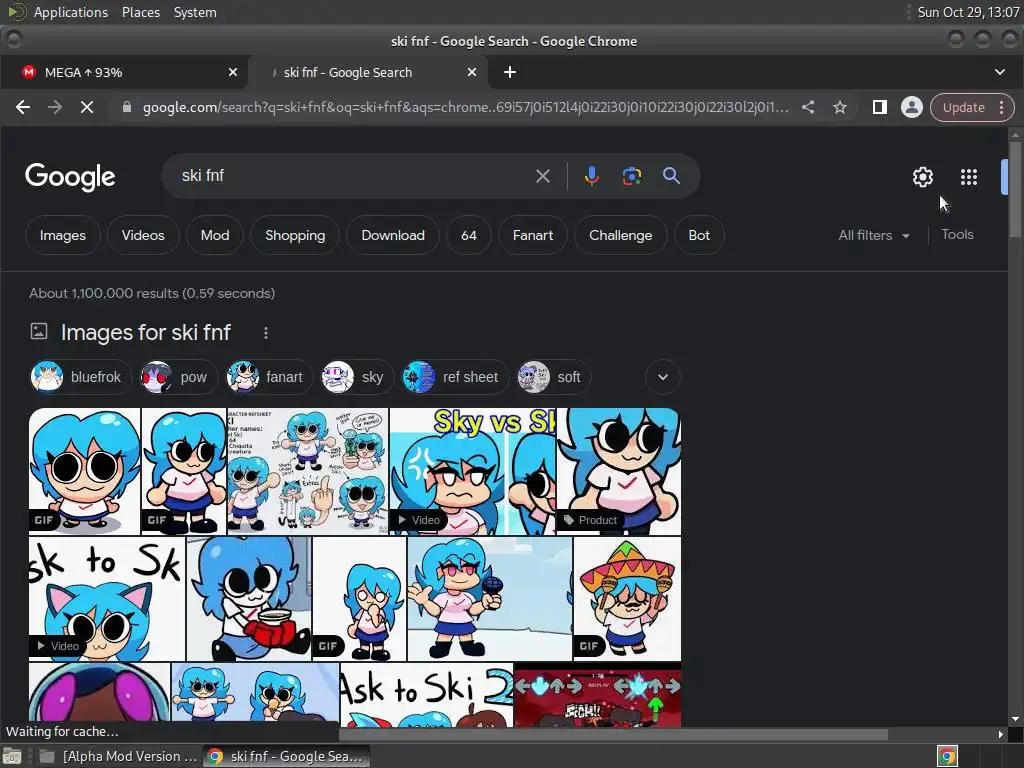Open search Tools

[x=957, y=234]
